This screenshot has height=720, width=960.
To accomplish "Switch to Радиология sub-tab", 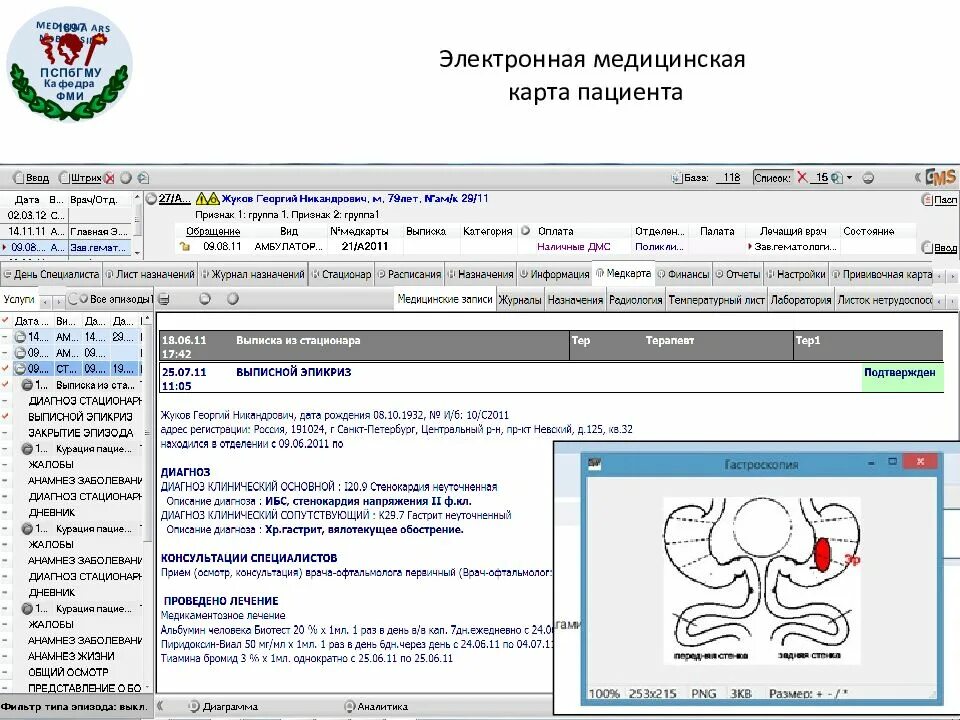I will (636, 300).
